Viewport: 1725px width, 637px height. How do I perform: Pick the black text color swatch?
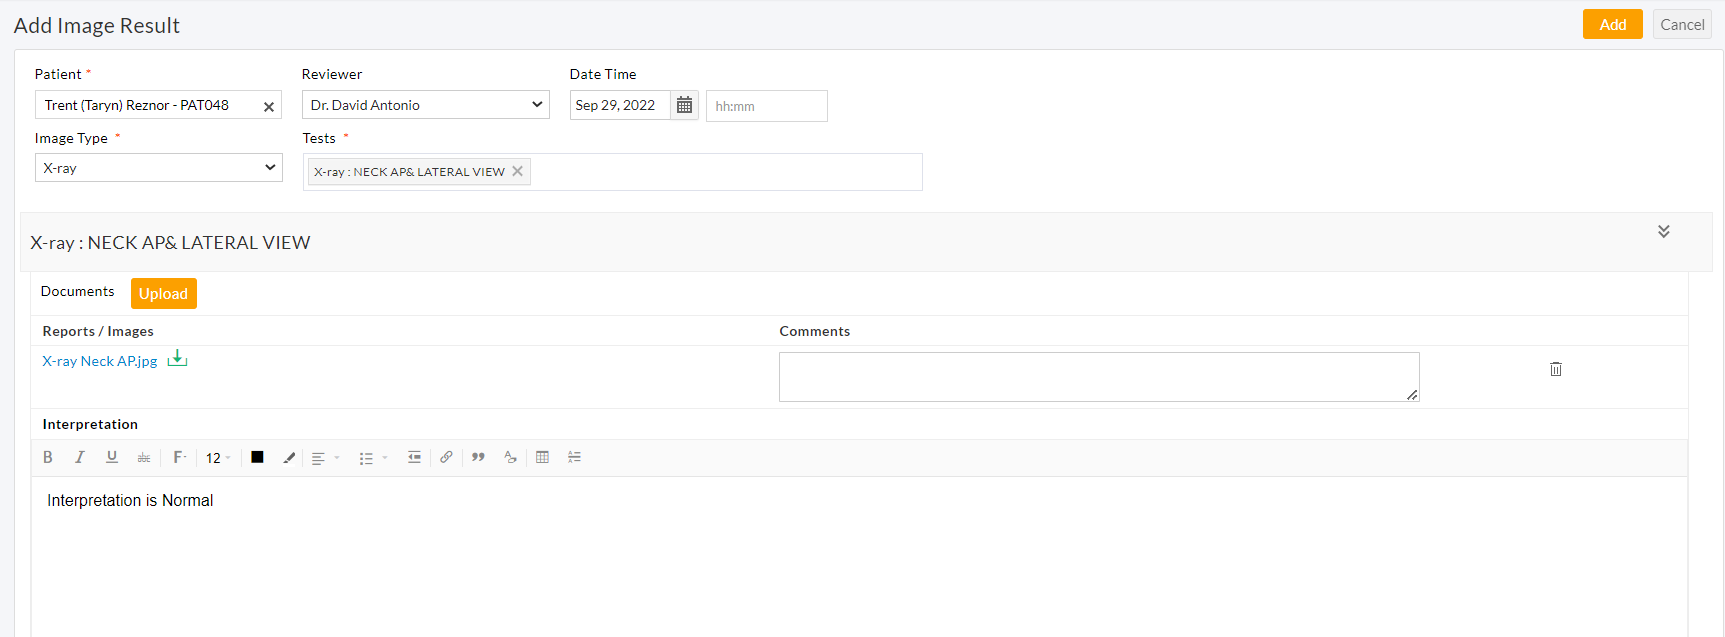[x=257, y=457]
